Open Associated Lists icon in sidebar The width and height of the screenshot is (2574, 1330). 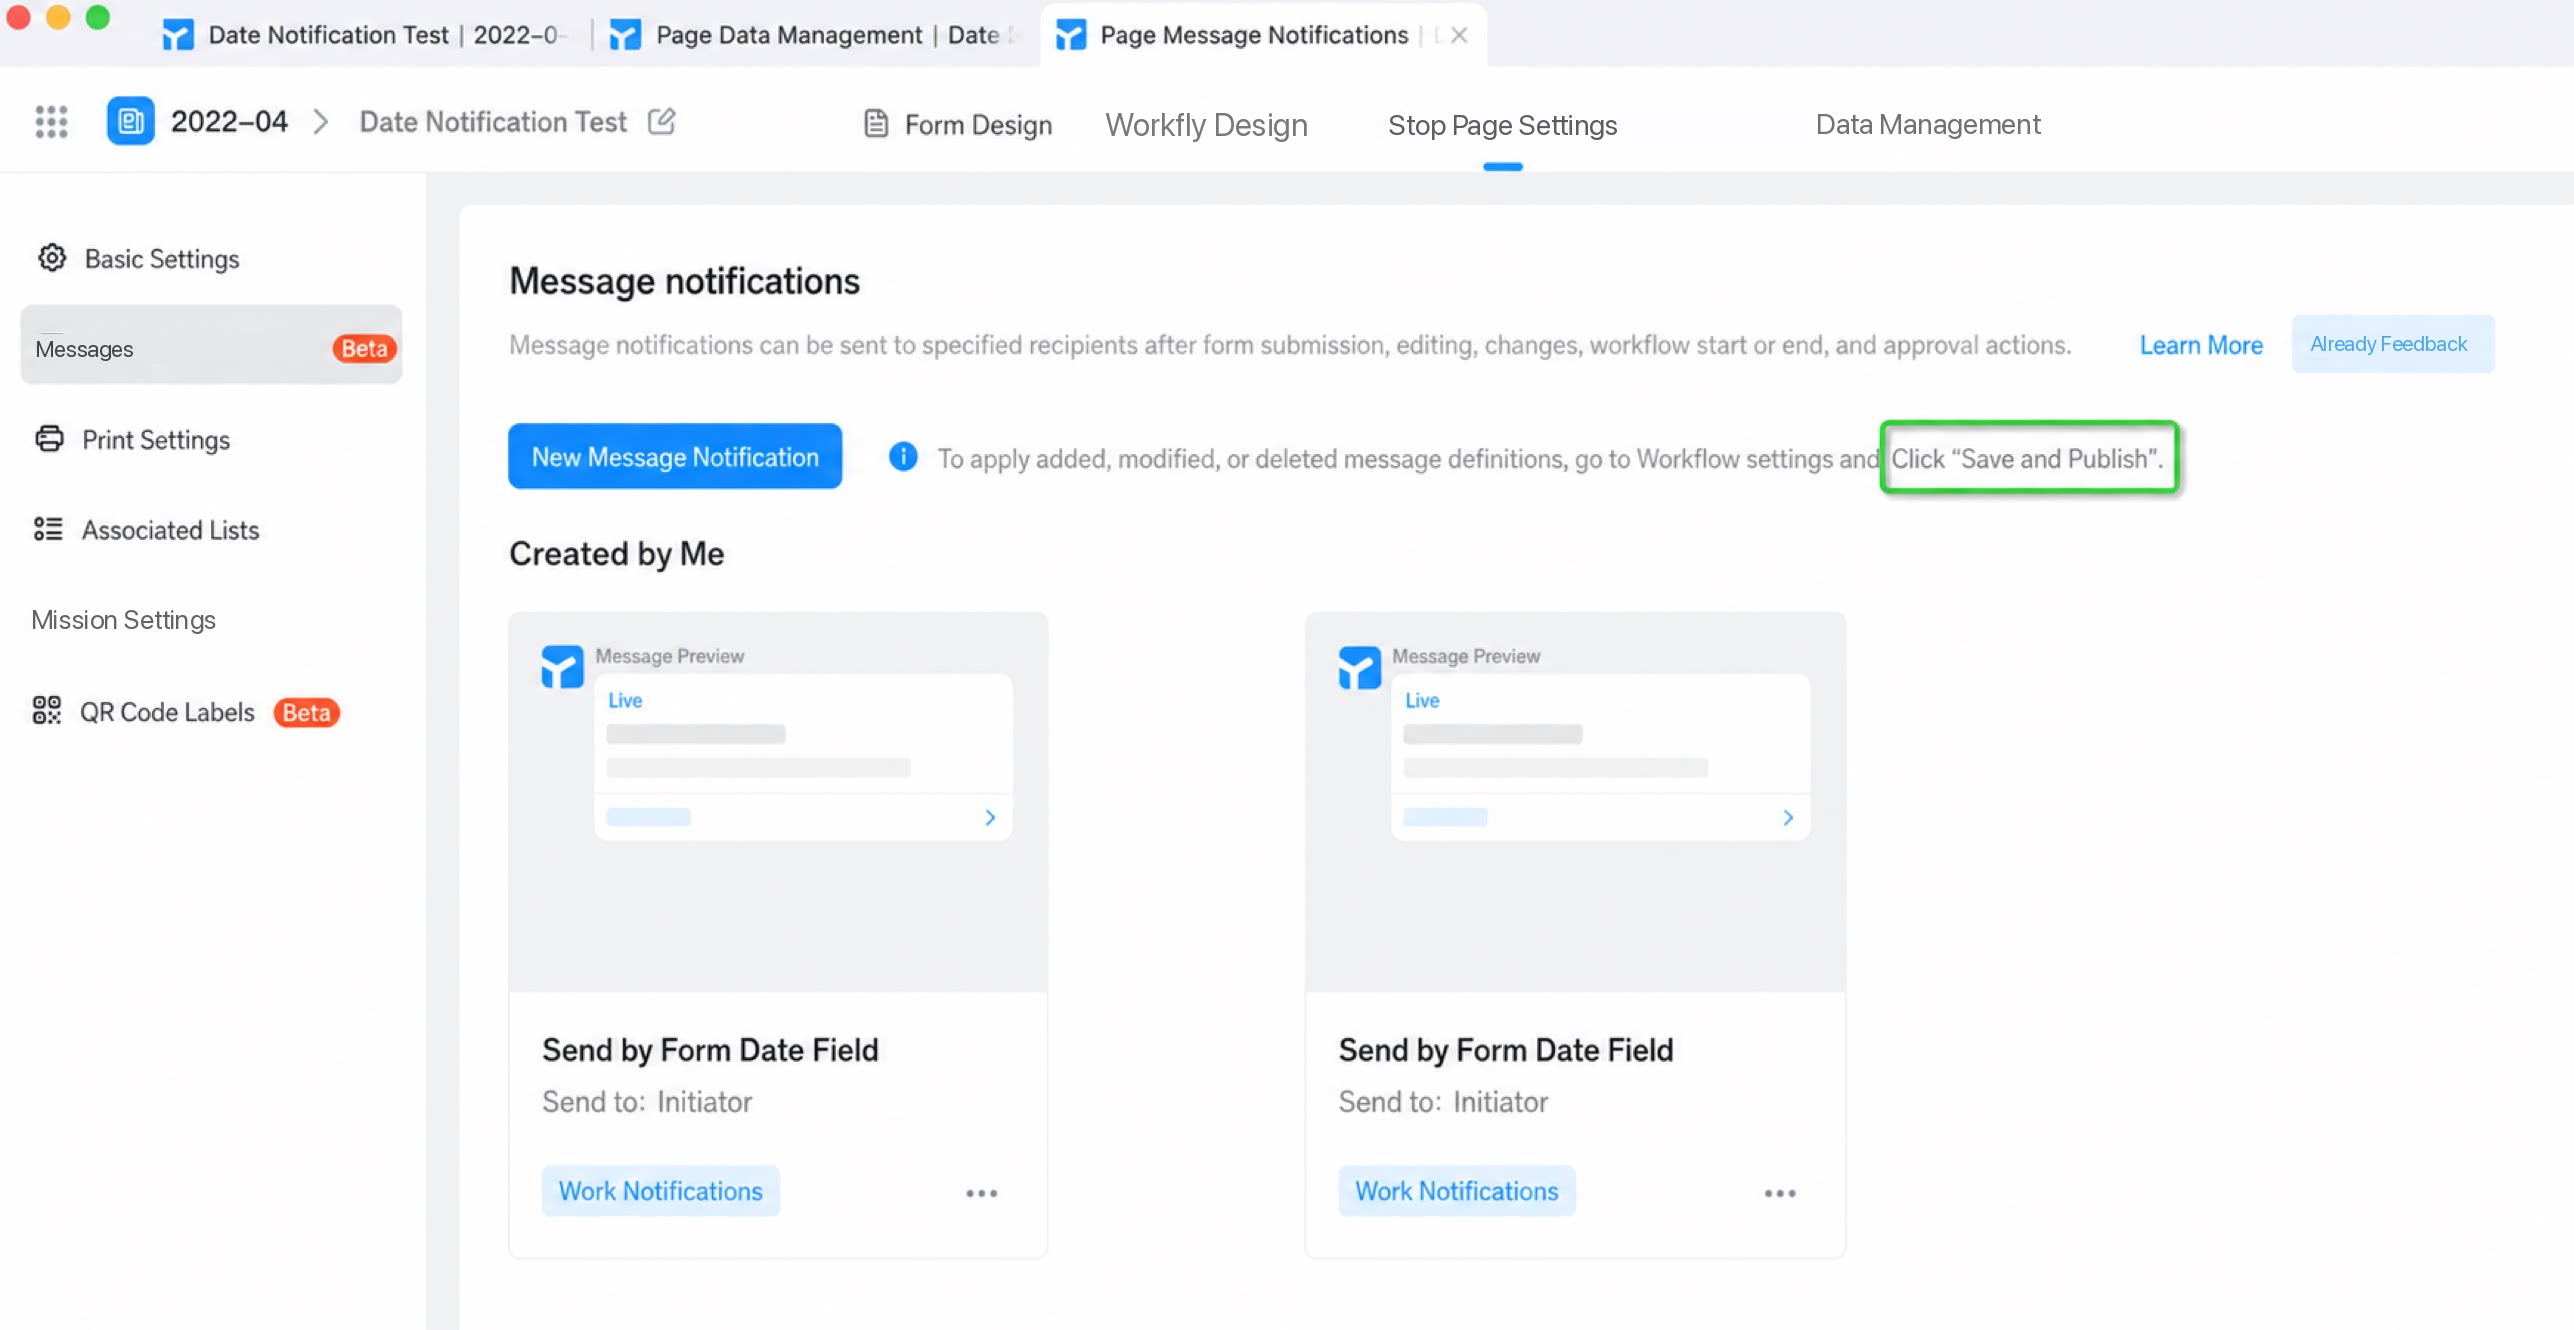(48, 529)
